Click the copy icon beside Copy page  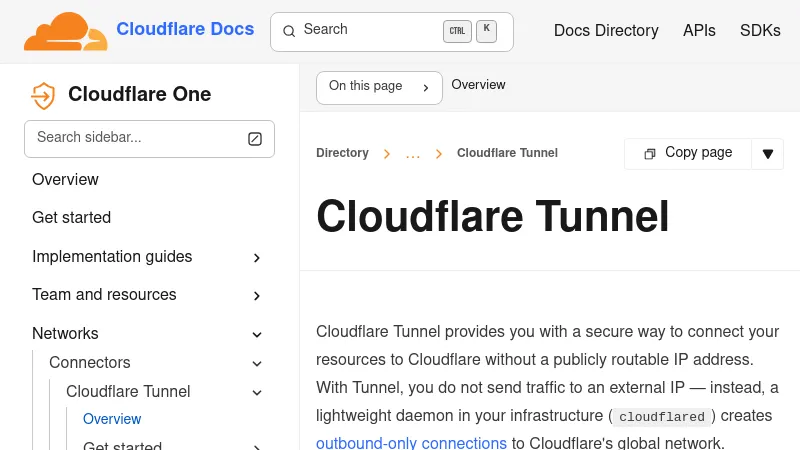650,153
